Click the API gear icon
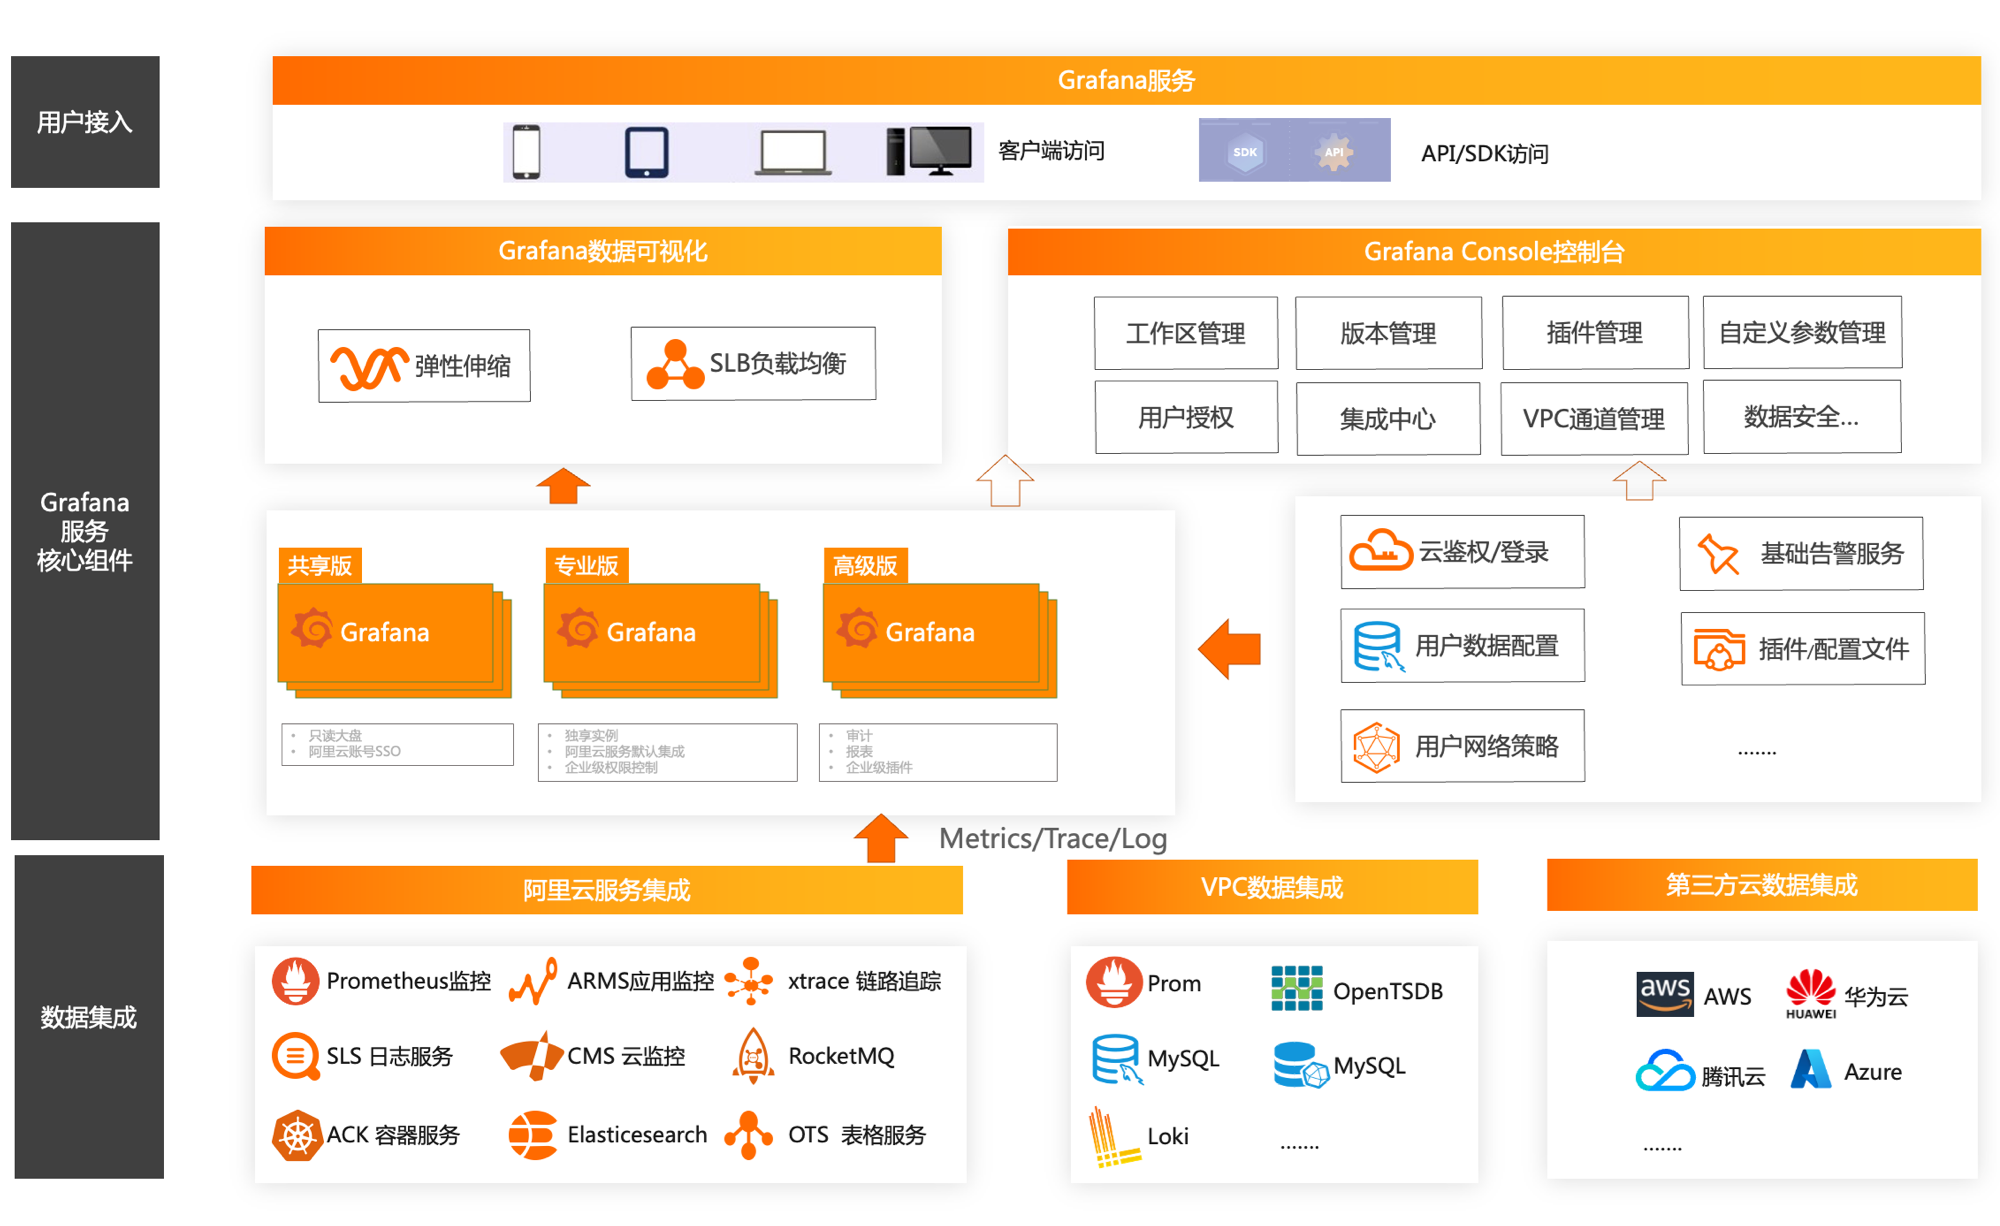Viewport: 2000px width, 1226px height. click(1334, 152)
